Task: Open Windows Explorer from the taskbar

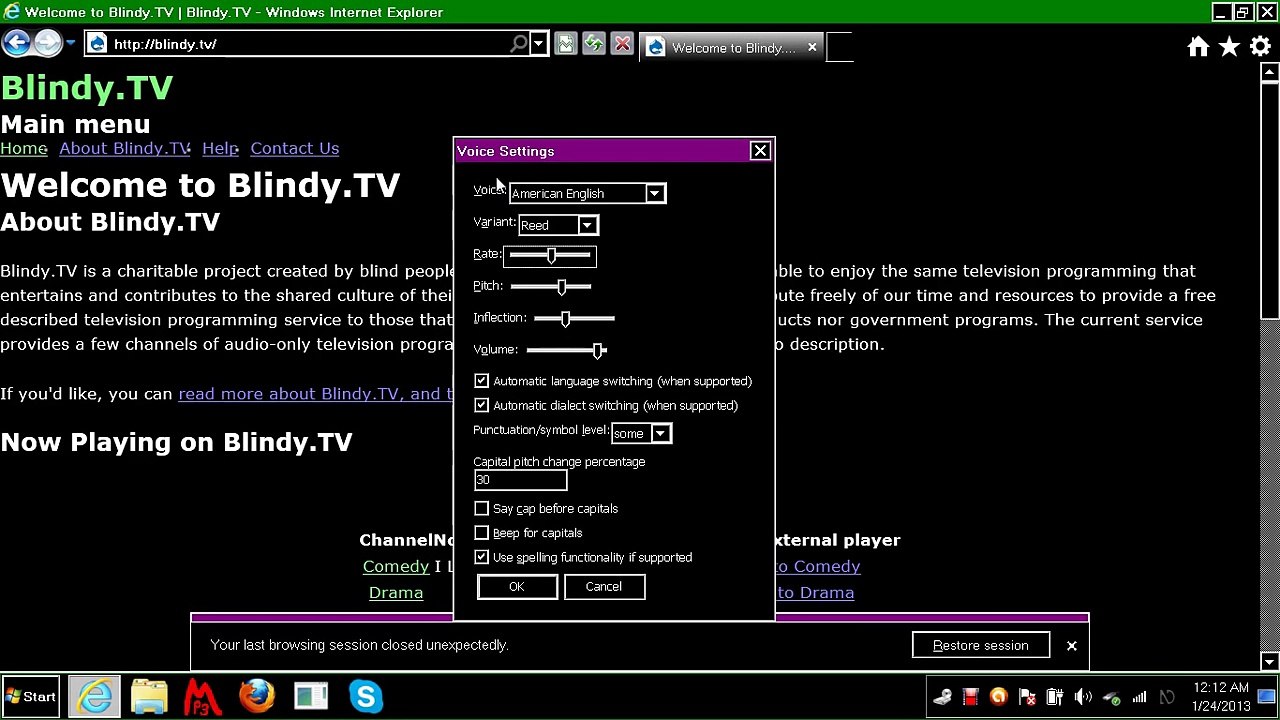Action: (149, 696)
